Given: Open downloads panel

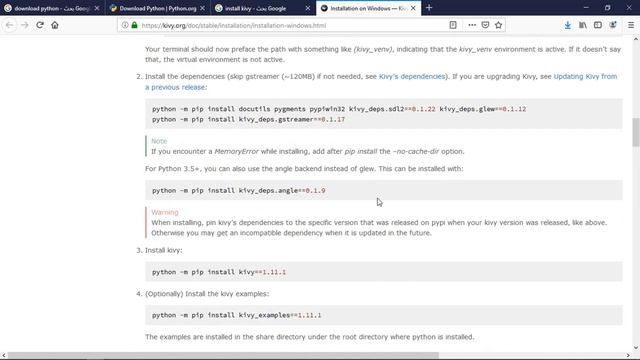Looking at the screenshot, I should 567,25.
